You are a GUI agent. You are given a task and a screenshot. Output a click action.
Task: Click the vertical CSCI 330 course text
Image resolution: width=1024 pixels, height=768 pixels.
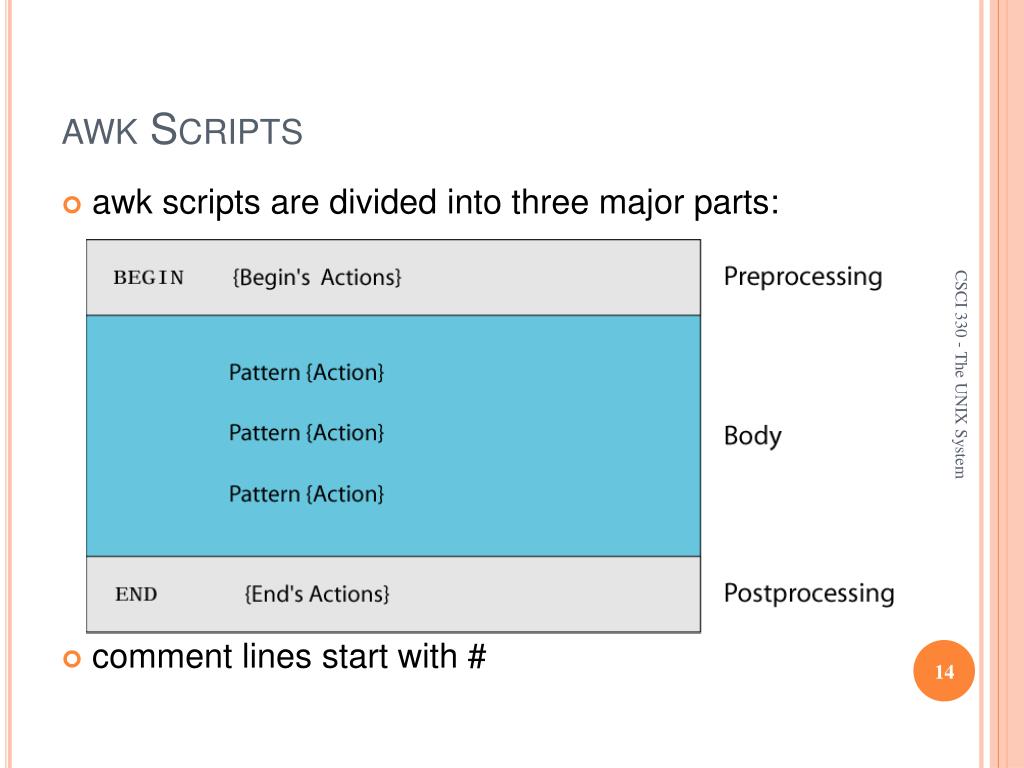coord(959,374)
